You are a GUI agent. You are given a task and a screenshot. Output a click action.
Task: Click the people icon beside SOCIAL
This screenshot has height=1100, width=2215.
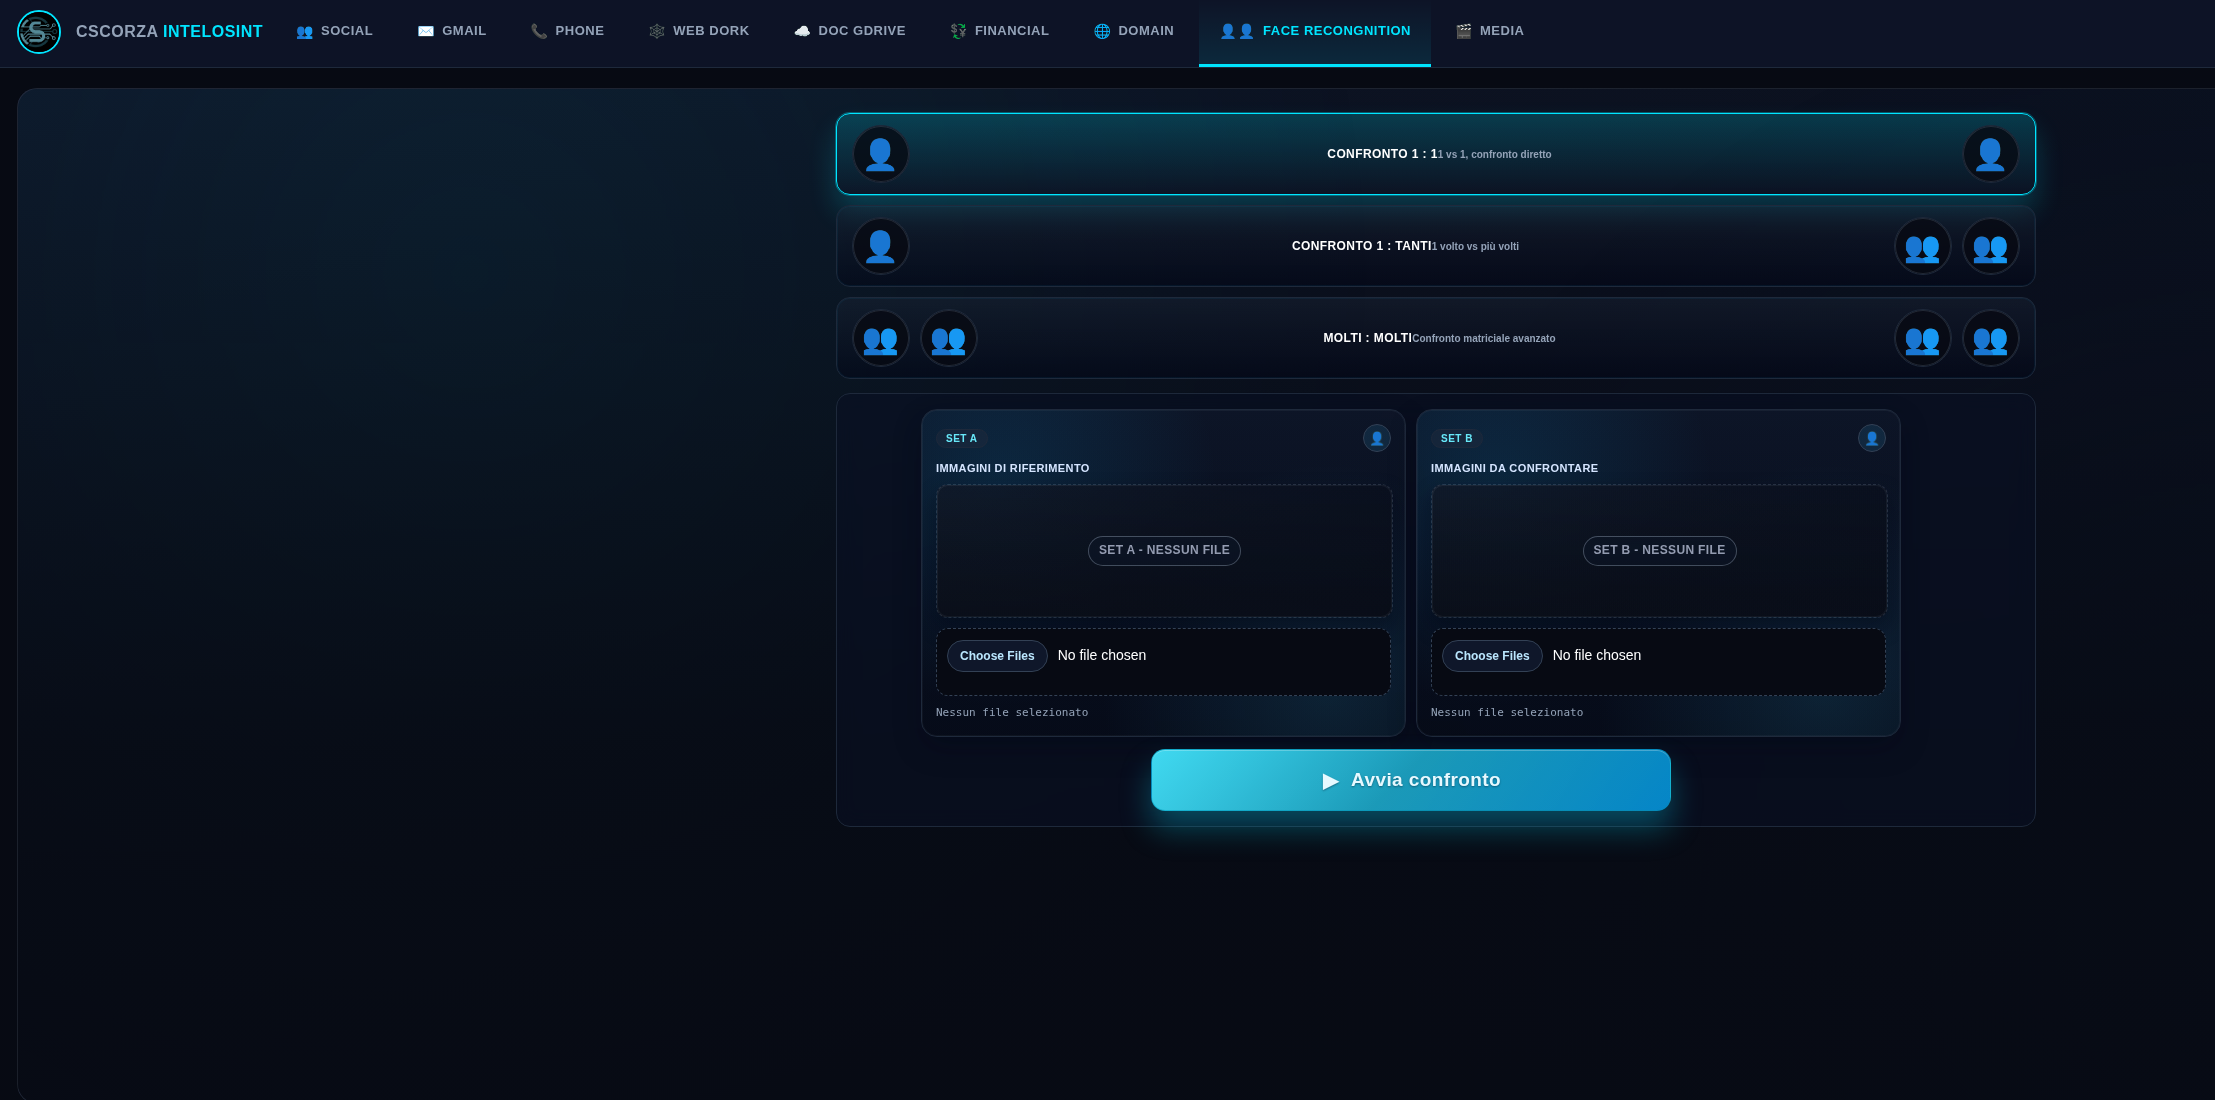click(x=304, y=32)
